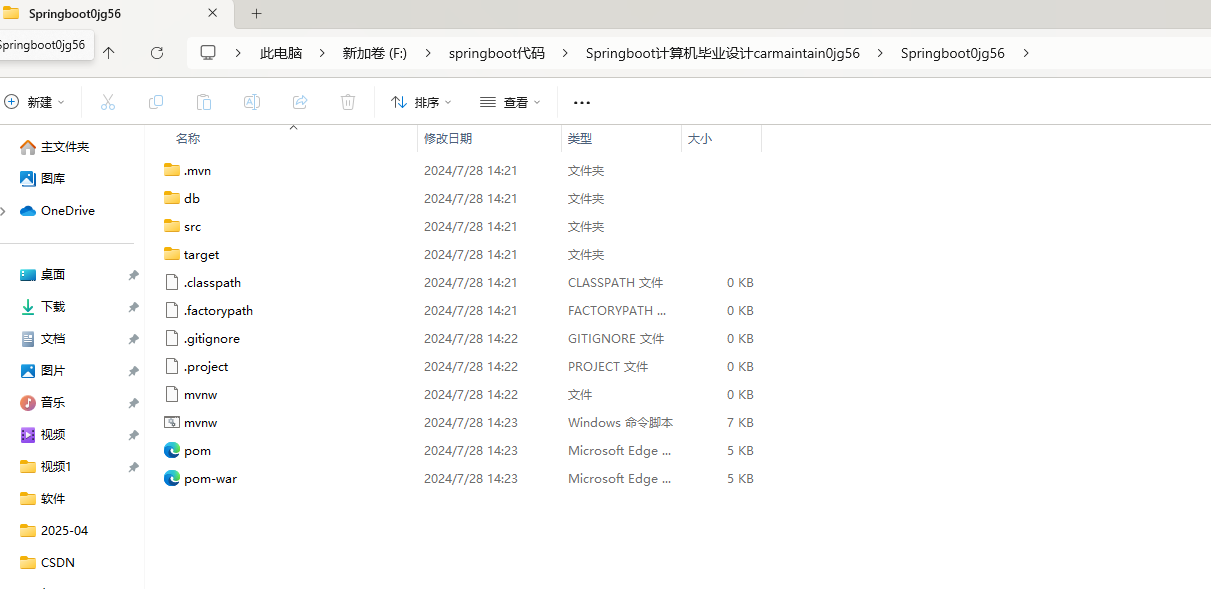This screenshot has width=1211, height=589.
Task: Click the Rename icon in toolbar
Action: click(252, 102)
